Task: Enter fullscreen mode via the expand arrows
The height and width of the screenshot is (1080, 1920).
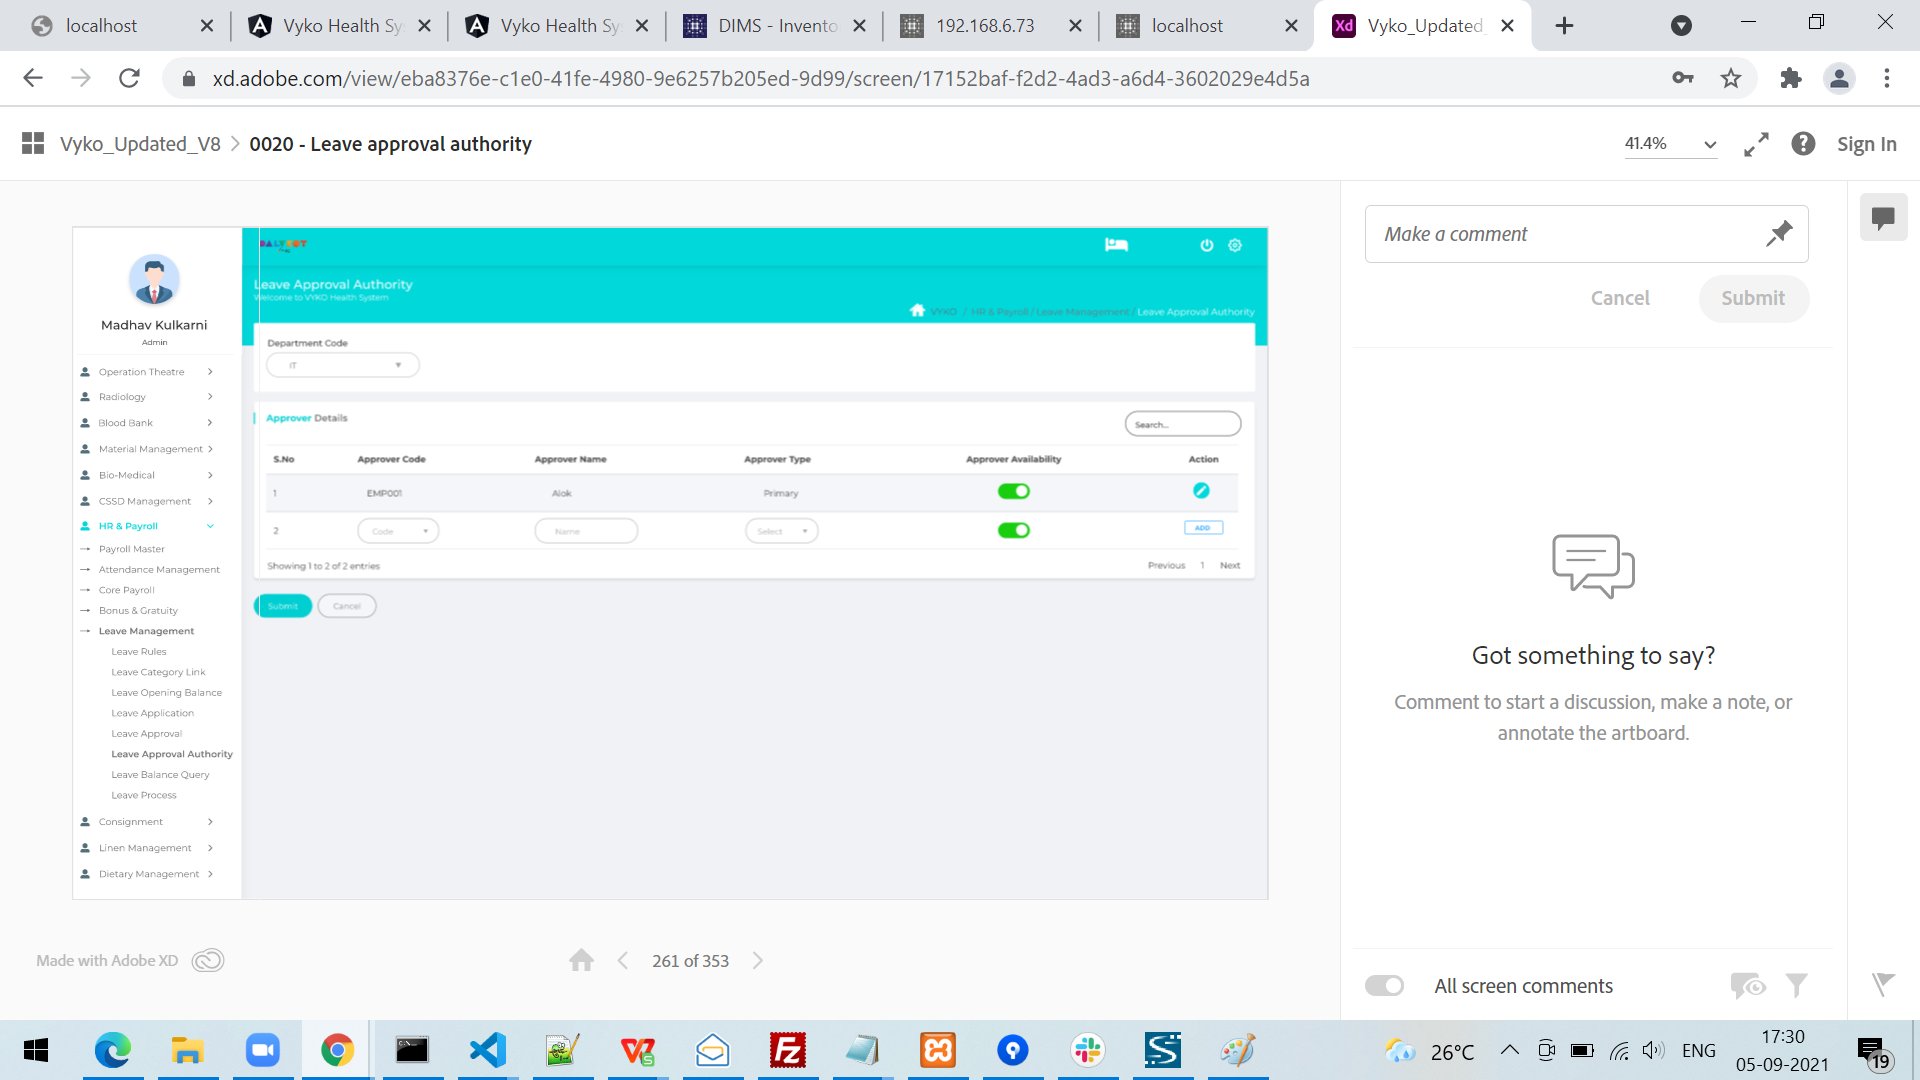Action: 1756,145
